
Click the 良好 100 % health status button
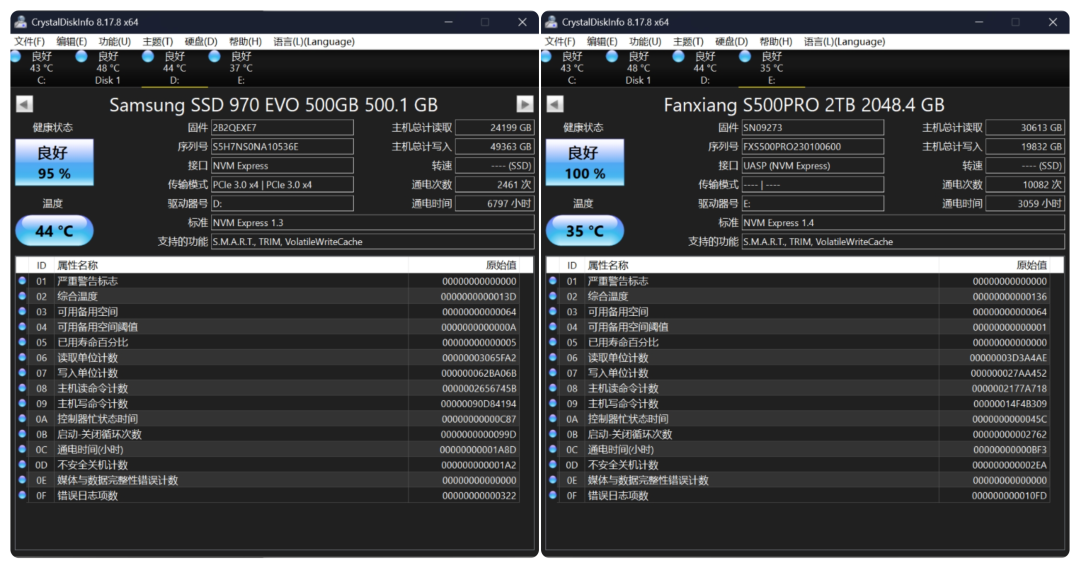tap(585, 162)
